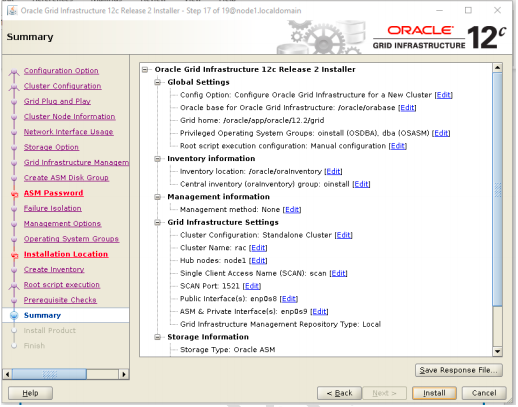Select the current Summary step
518x407 pixels.
[x=42, y=315]
